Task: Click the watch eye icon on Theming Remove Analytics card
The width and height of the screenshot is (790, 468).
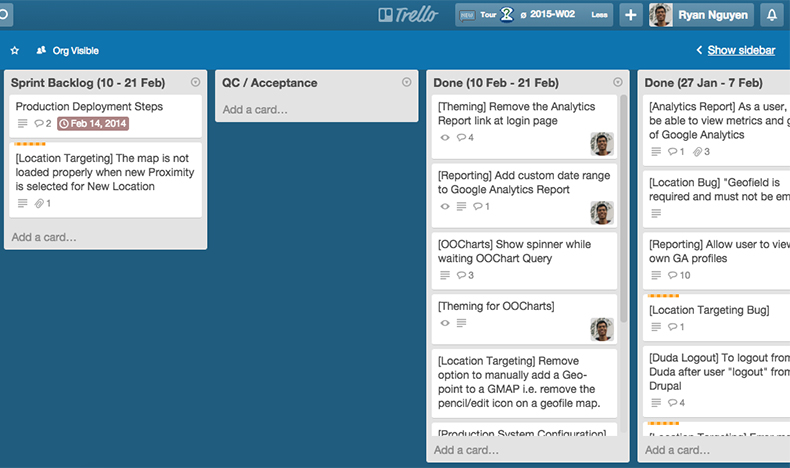Action: click(x=445, y=138)
